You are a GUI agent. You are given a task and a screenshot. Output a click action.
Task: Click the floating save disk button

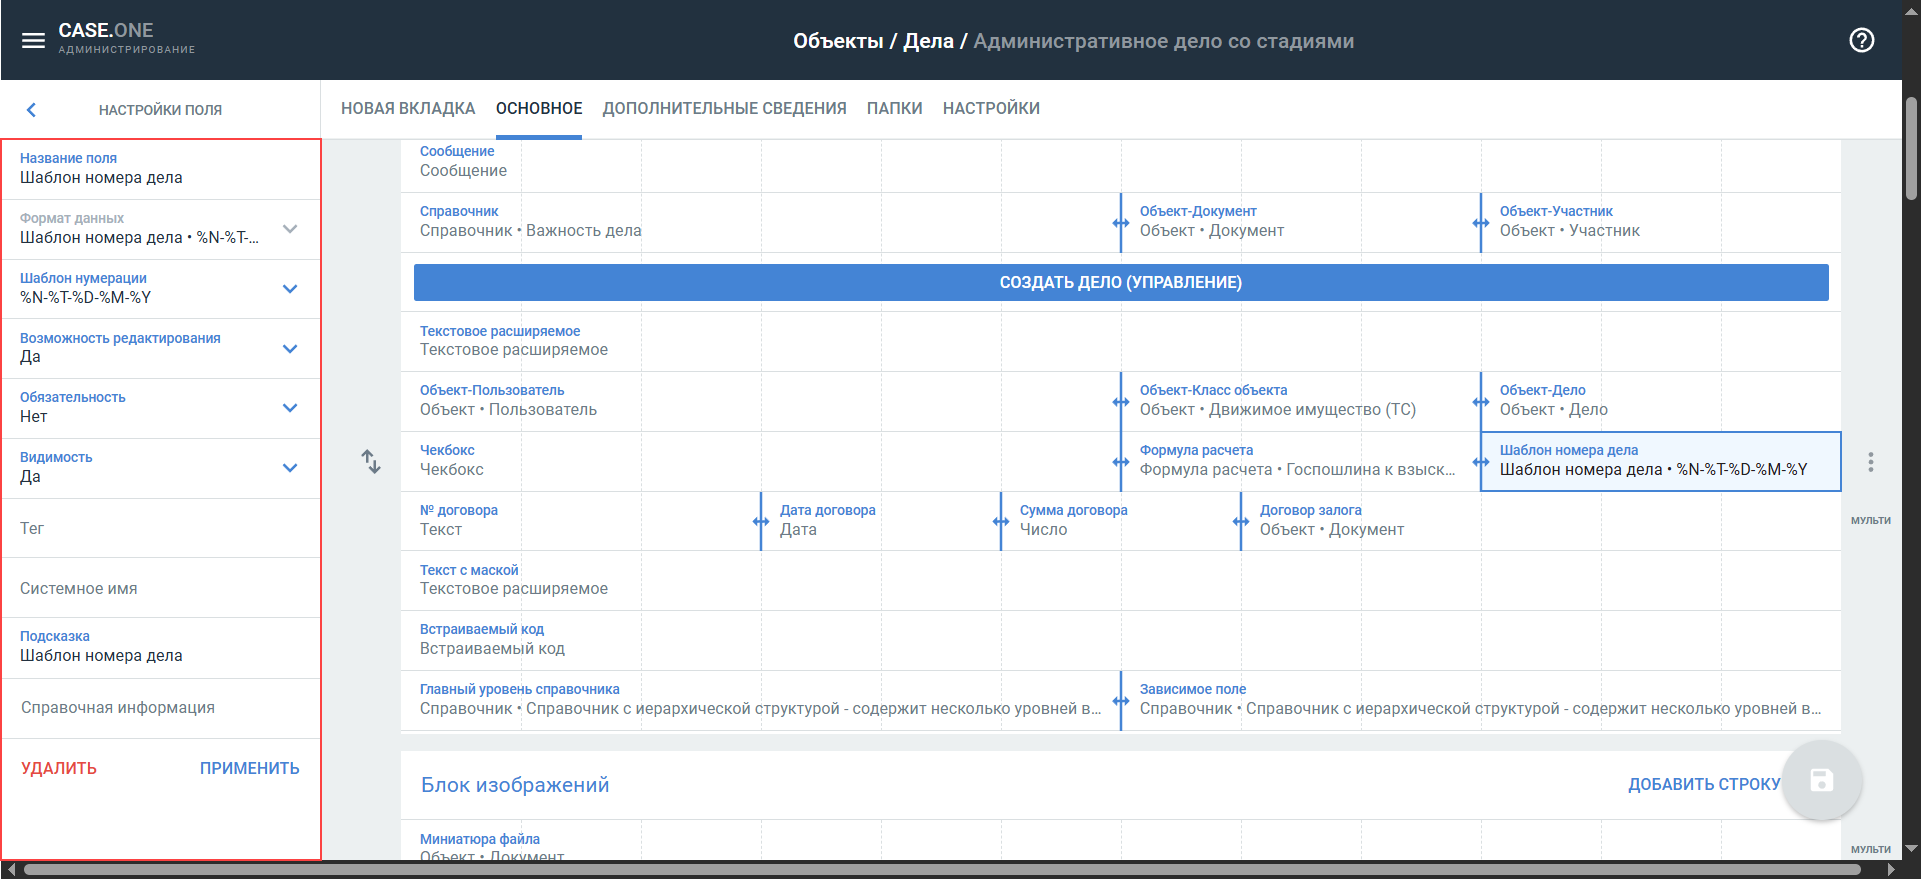pos(1821,781)
